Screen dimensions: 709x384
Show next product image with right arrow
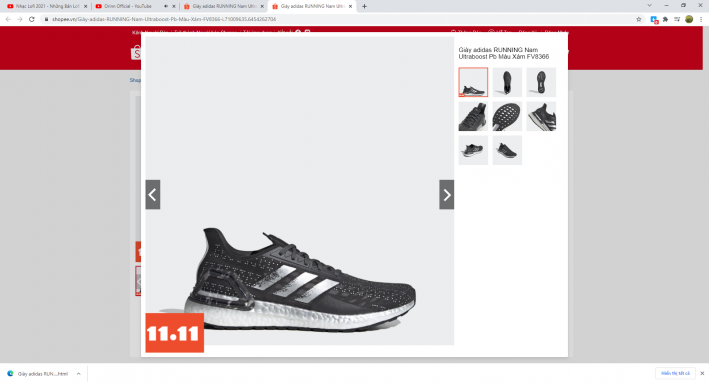446,194
